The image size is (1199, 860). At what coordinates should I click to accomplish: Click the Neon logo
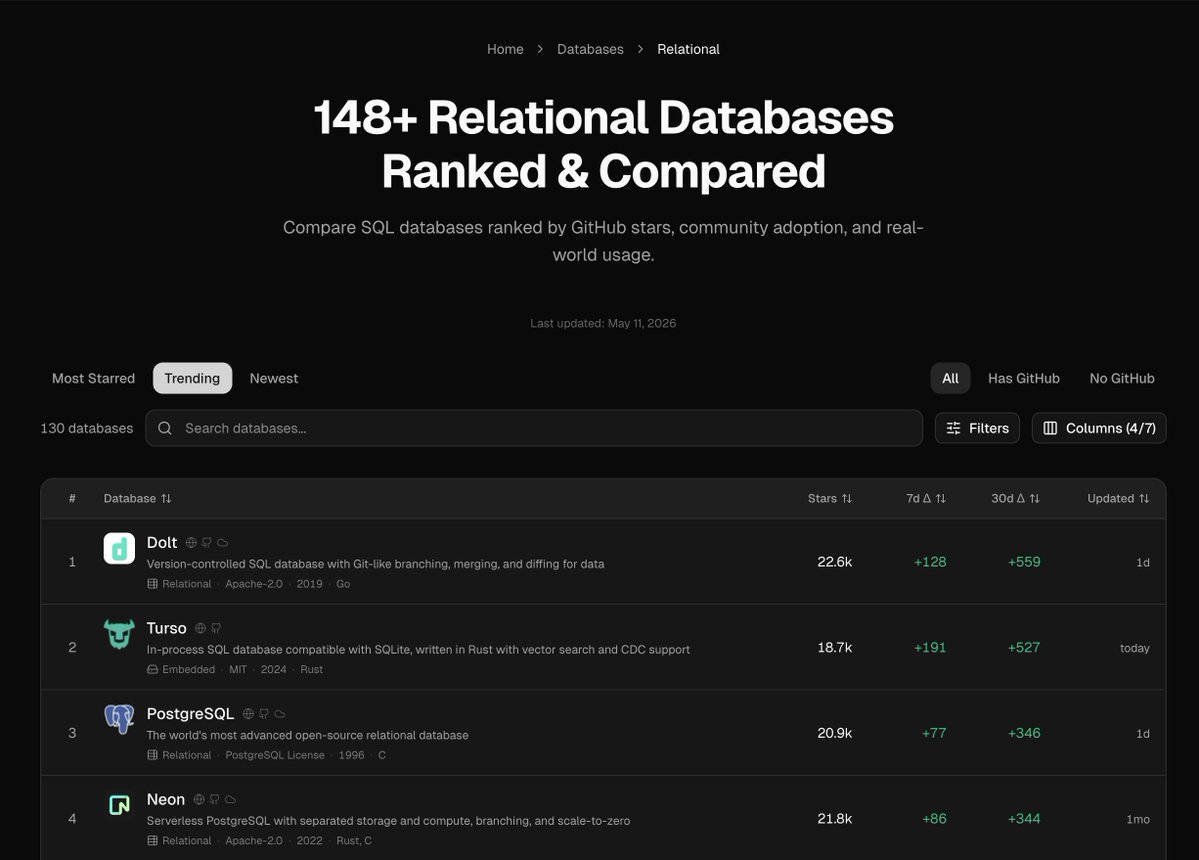click(119, 805)
